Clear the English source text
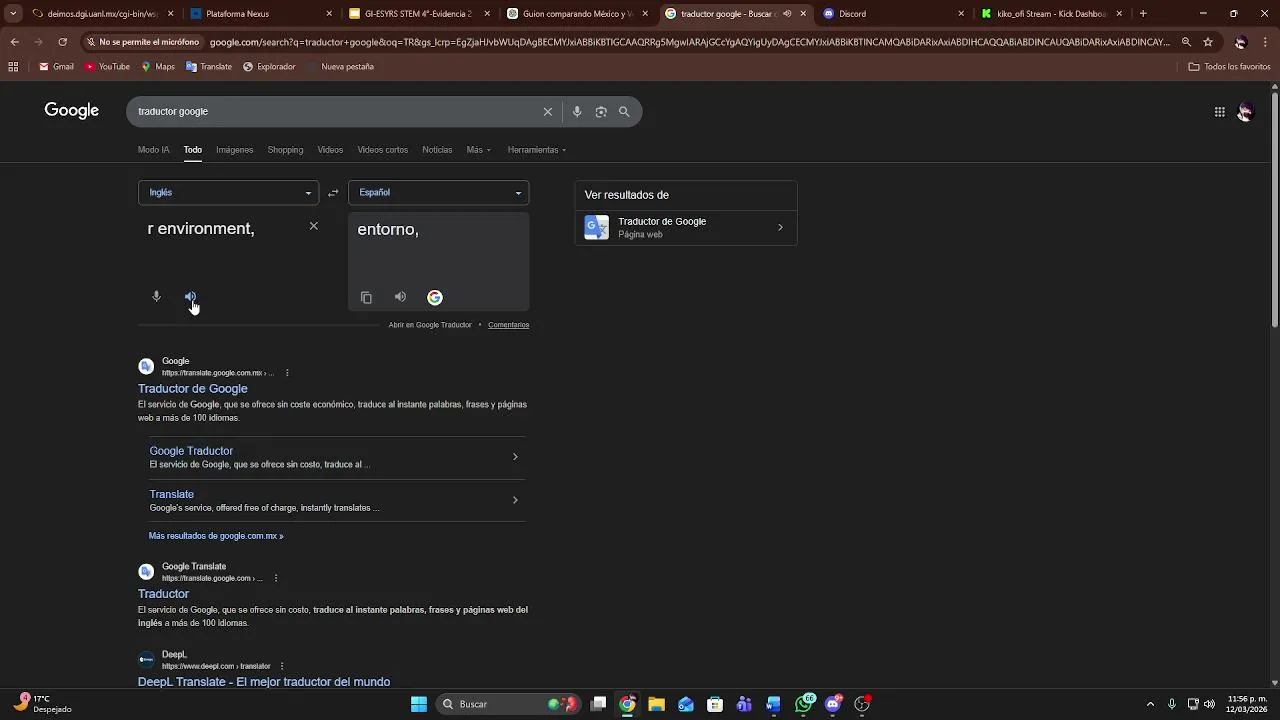Screen dimensions: 1280x720 click(313, 226)
